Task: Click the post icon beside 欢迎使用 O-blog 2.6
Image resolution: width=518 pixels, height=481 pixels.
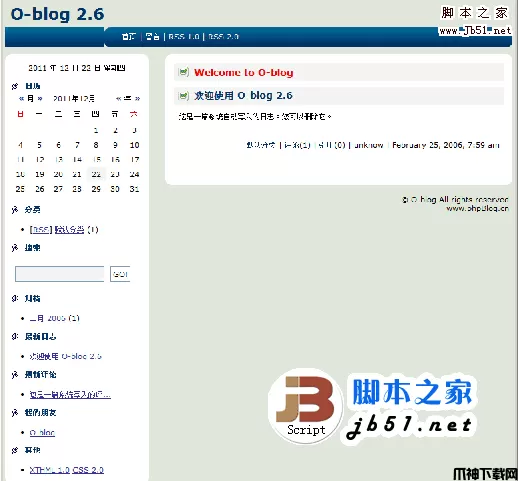Action: pyautogui.click(x=183, y=96)
